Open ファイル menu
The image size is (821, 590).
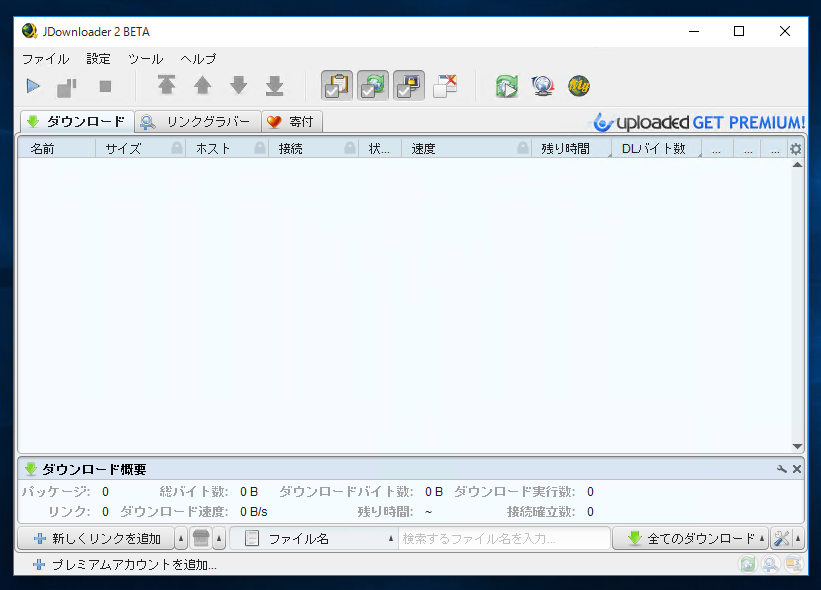click(46, 59)
